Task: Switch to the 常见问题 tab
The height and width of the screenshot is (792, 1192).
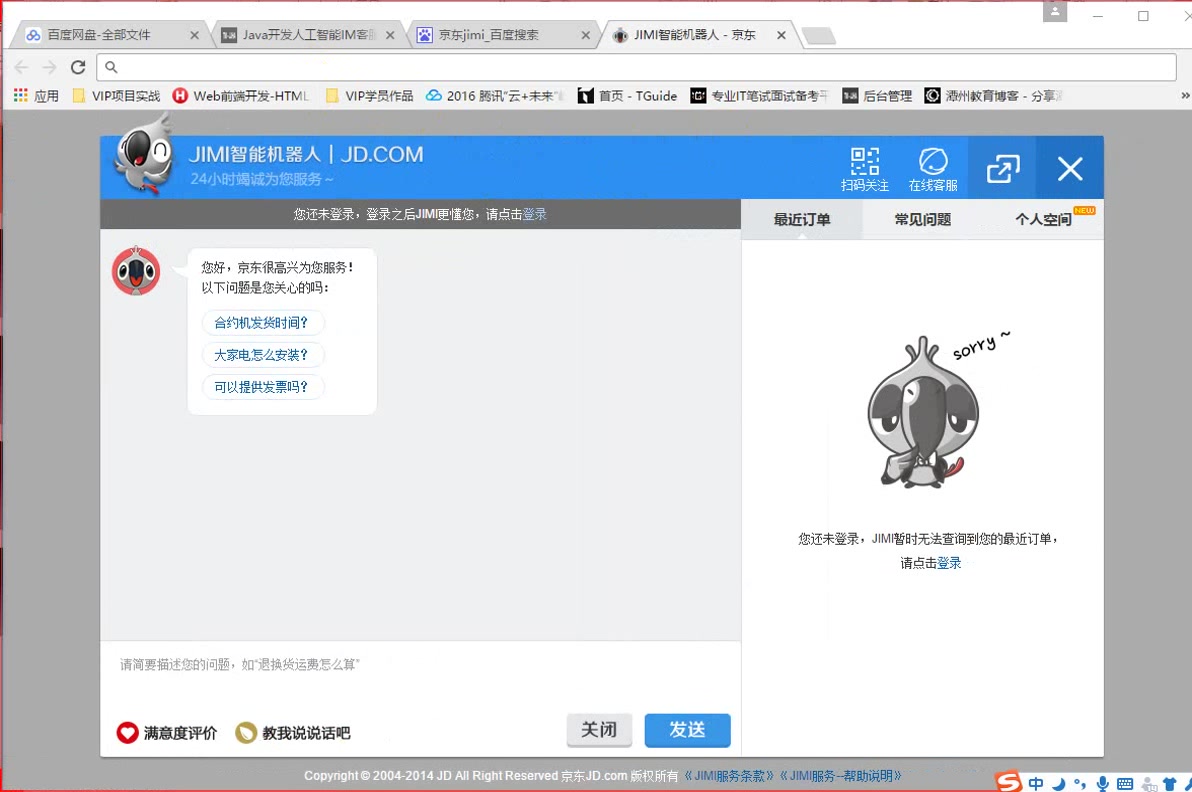Action: pos(922,220)
